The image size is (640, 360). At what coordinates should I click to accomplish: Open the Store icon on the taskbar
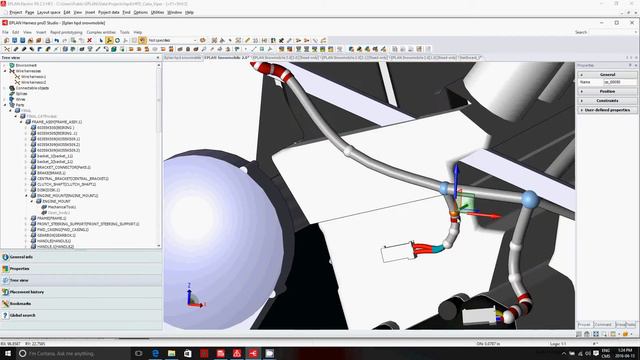coord(188,353)
